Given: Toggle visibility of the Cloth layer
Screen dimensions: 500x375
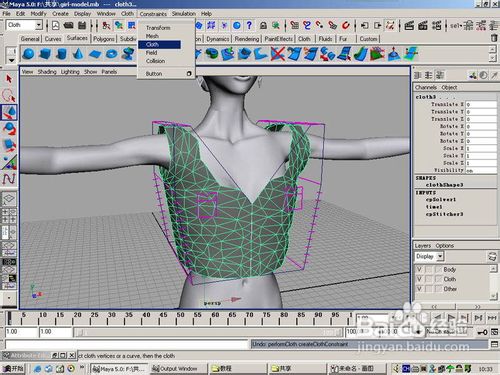Looking at the screenshot, I should 419,279.
